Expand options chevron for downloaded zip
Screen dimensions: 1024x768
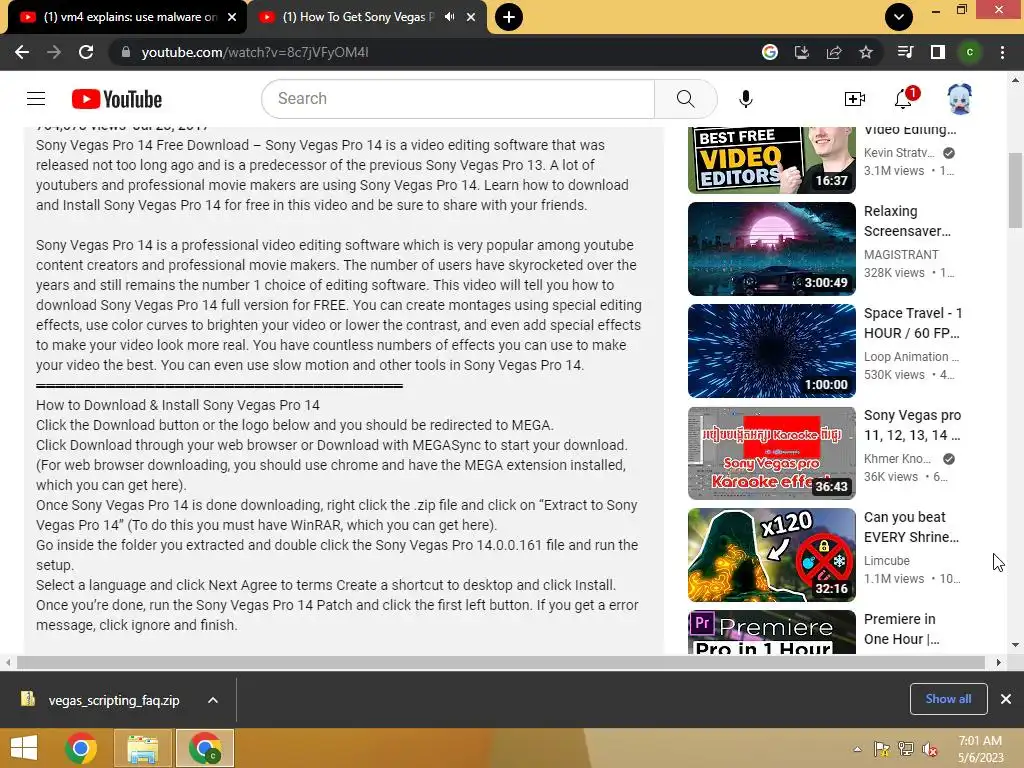[212, 700]
